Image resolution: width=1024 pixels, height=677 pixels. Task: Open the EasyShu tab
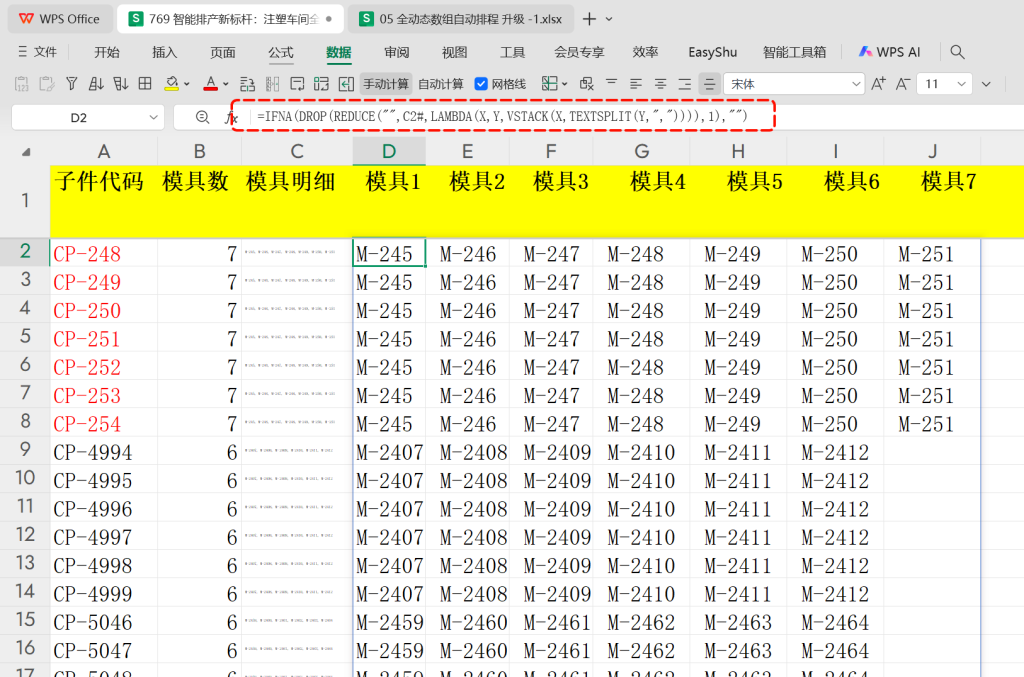click(712, 52)
